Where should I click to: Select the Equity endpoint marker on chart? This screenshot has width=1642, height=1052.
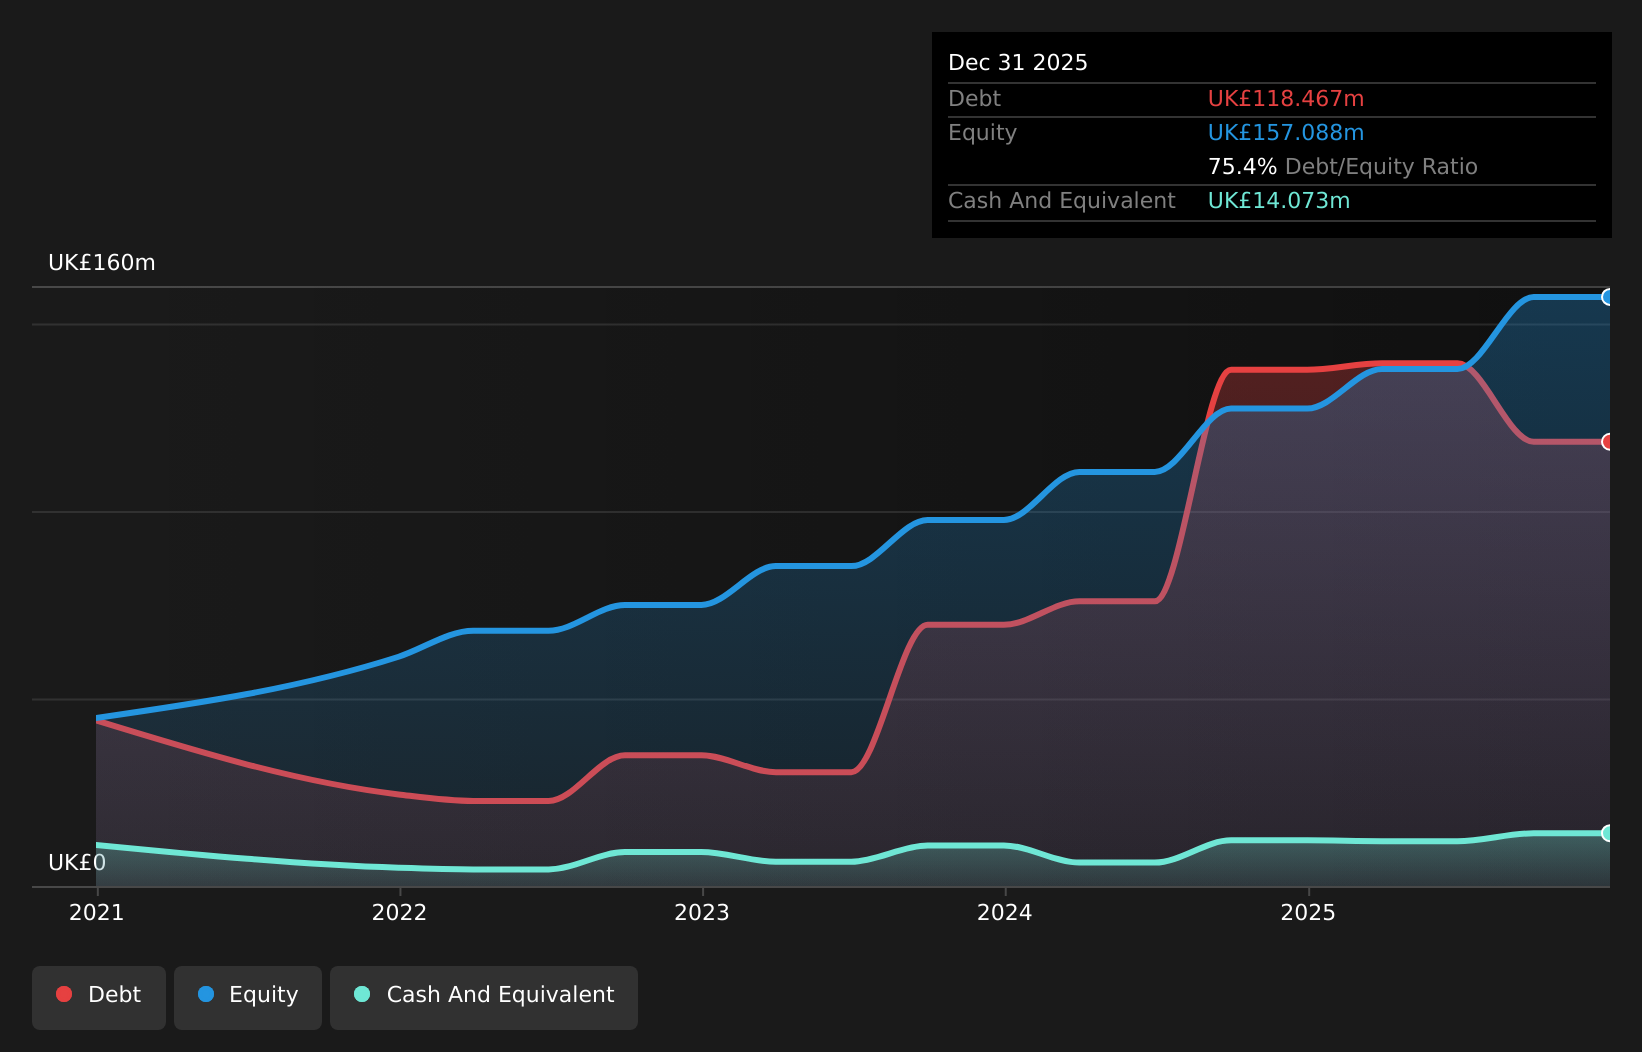pyautogui.click(x=1608, y=297)
